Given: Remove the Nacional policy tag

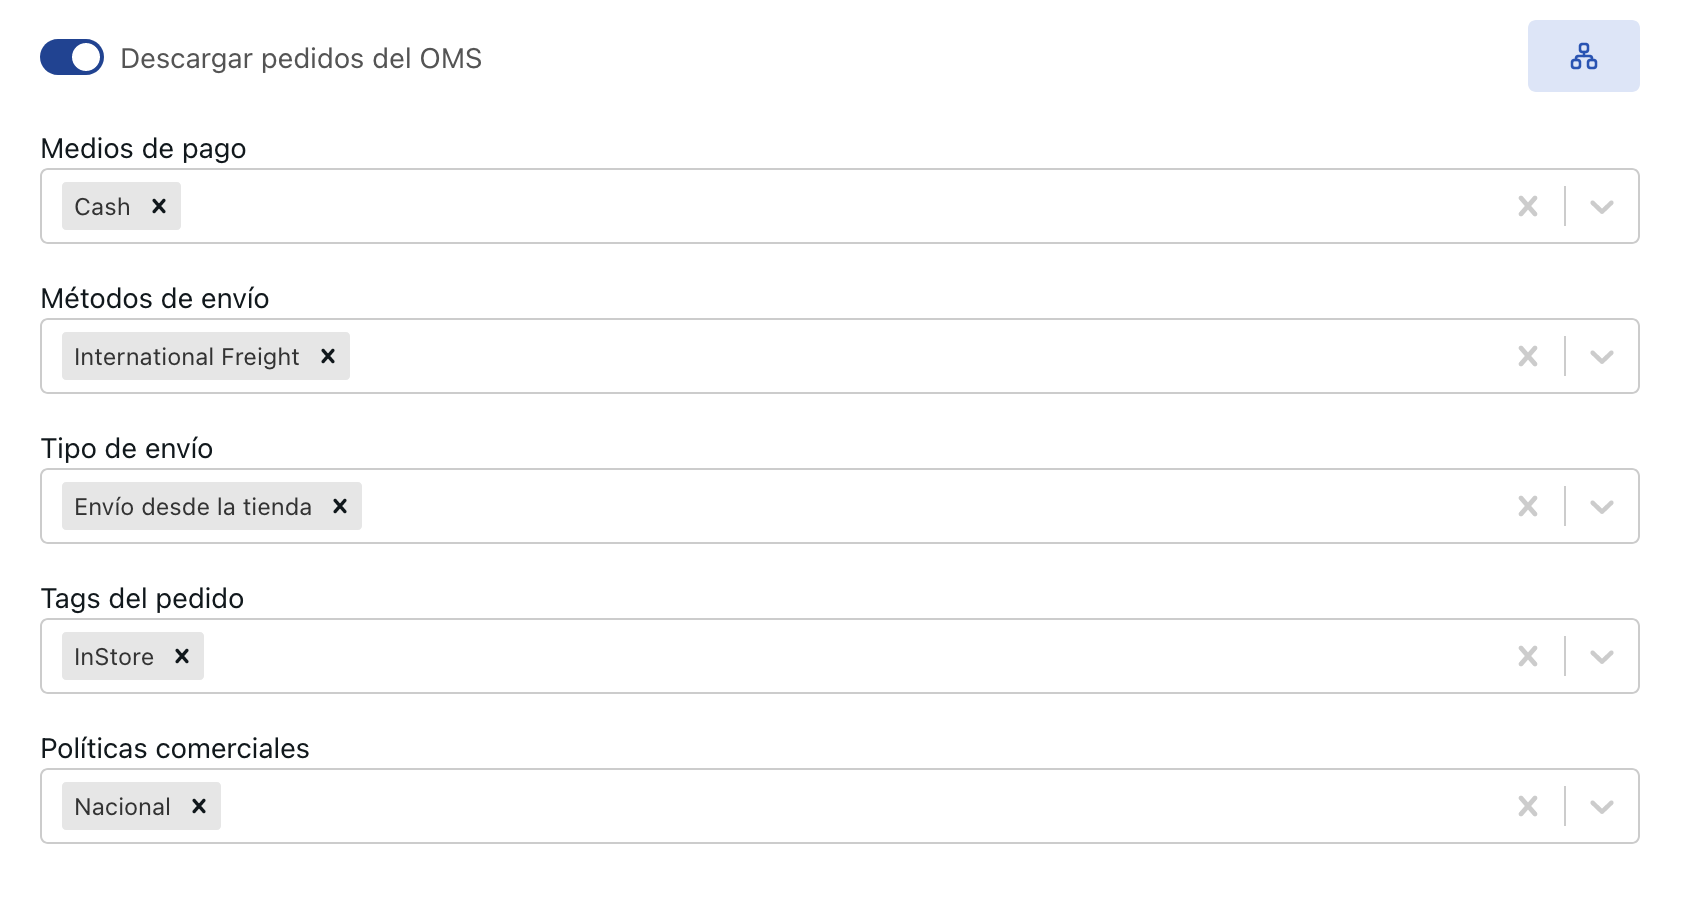Looking at the screenshot, I should click(199, 806).
